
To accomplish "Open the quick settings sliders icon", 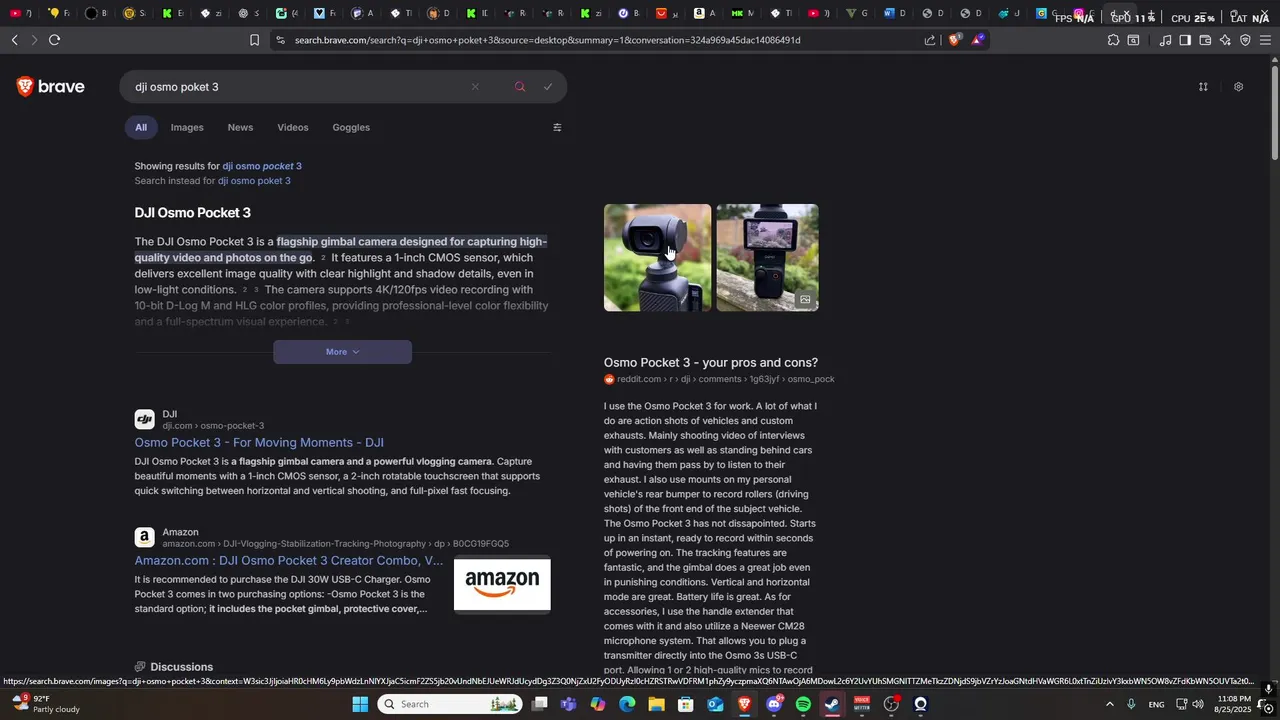I will click(x=1203, y=87).
